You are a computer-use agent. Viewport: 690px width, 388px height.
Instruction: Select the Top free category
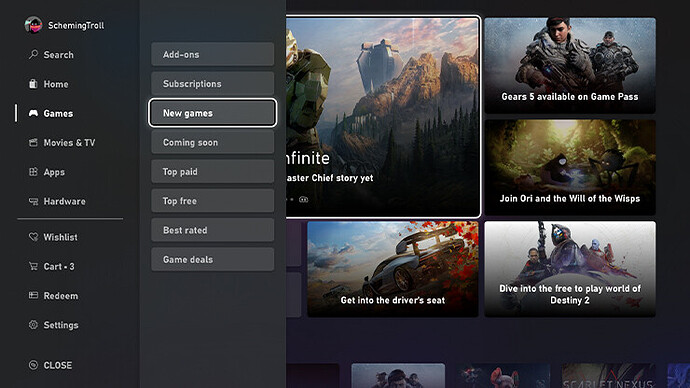(x=213, y=201)
